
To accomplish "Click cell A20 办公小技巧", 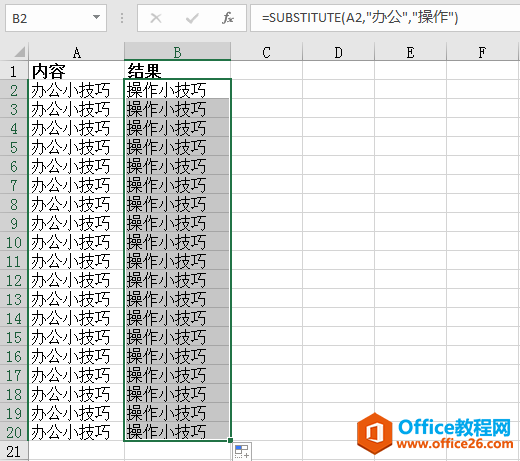I will tap(76, 431).
